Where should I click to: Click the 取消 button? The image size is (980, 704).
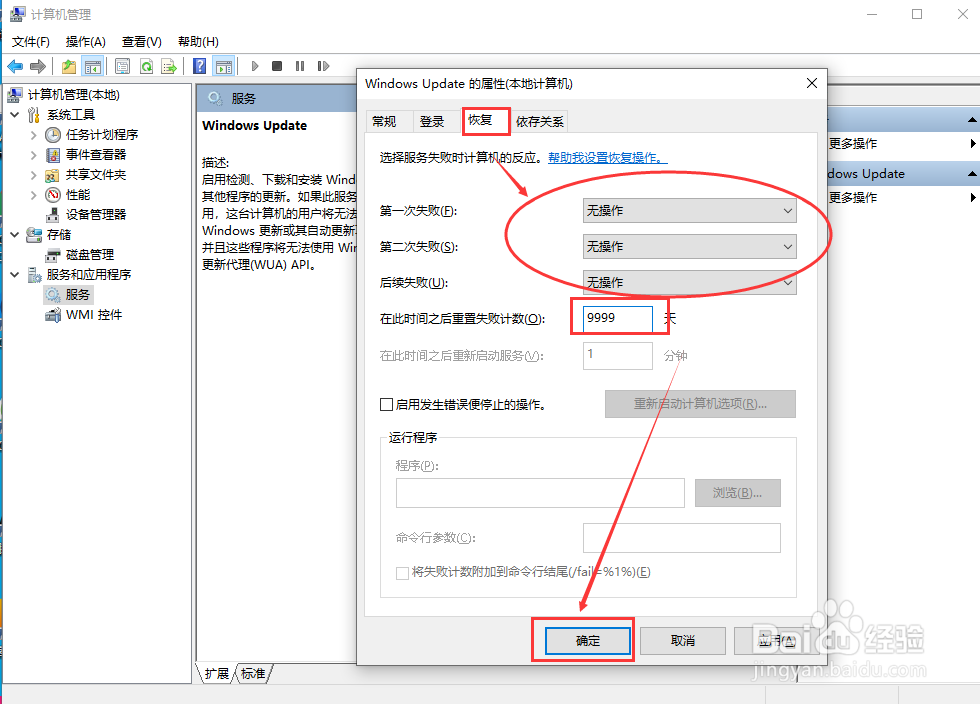pyautogui.click(x=682, y=641)
